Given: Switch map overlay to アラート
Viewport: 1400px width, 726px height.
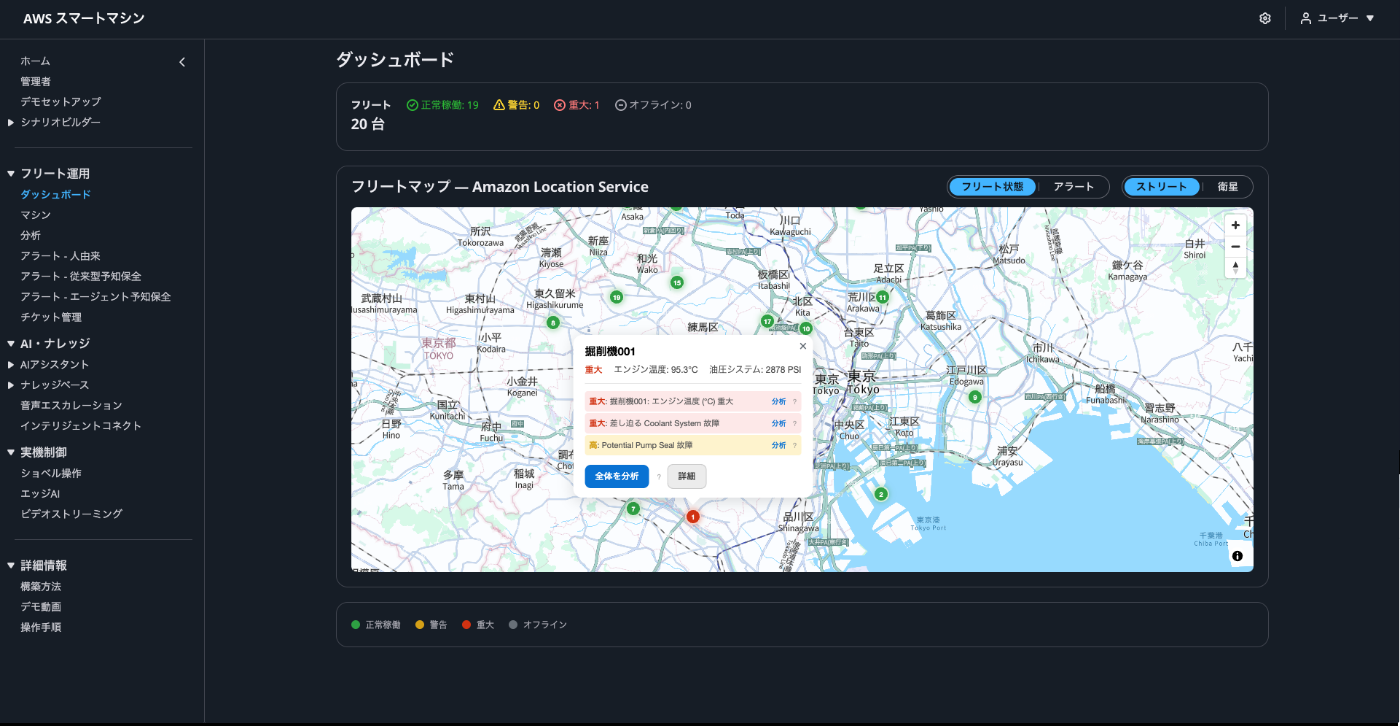Looking at the screenshot, I should [1074, 187].
